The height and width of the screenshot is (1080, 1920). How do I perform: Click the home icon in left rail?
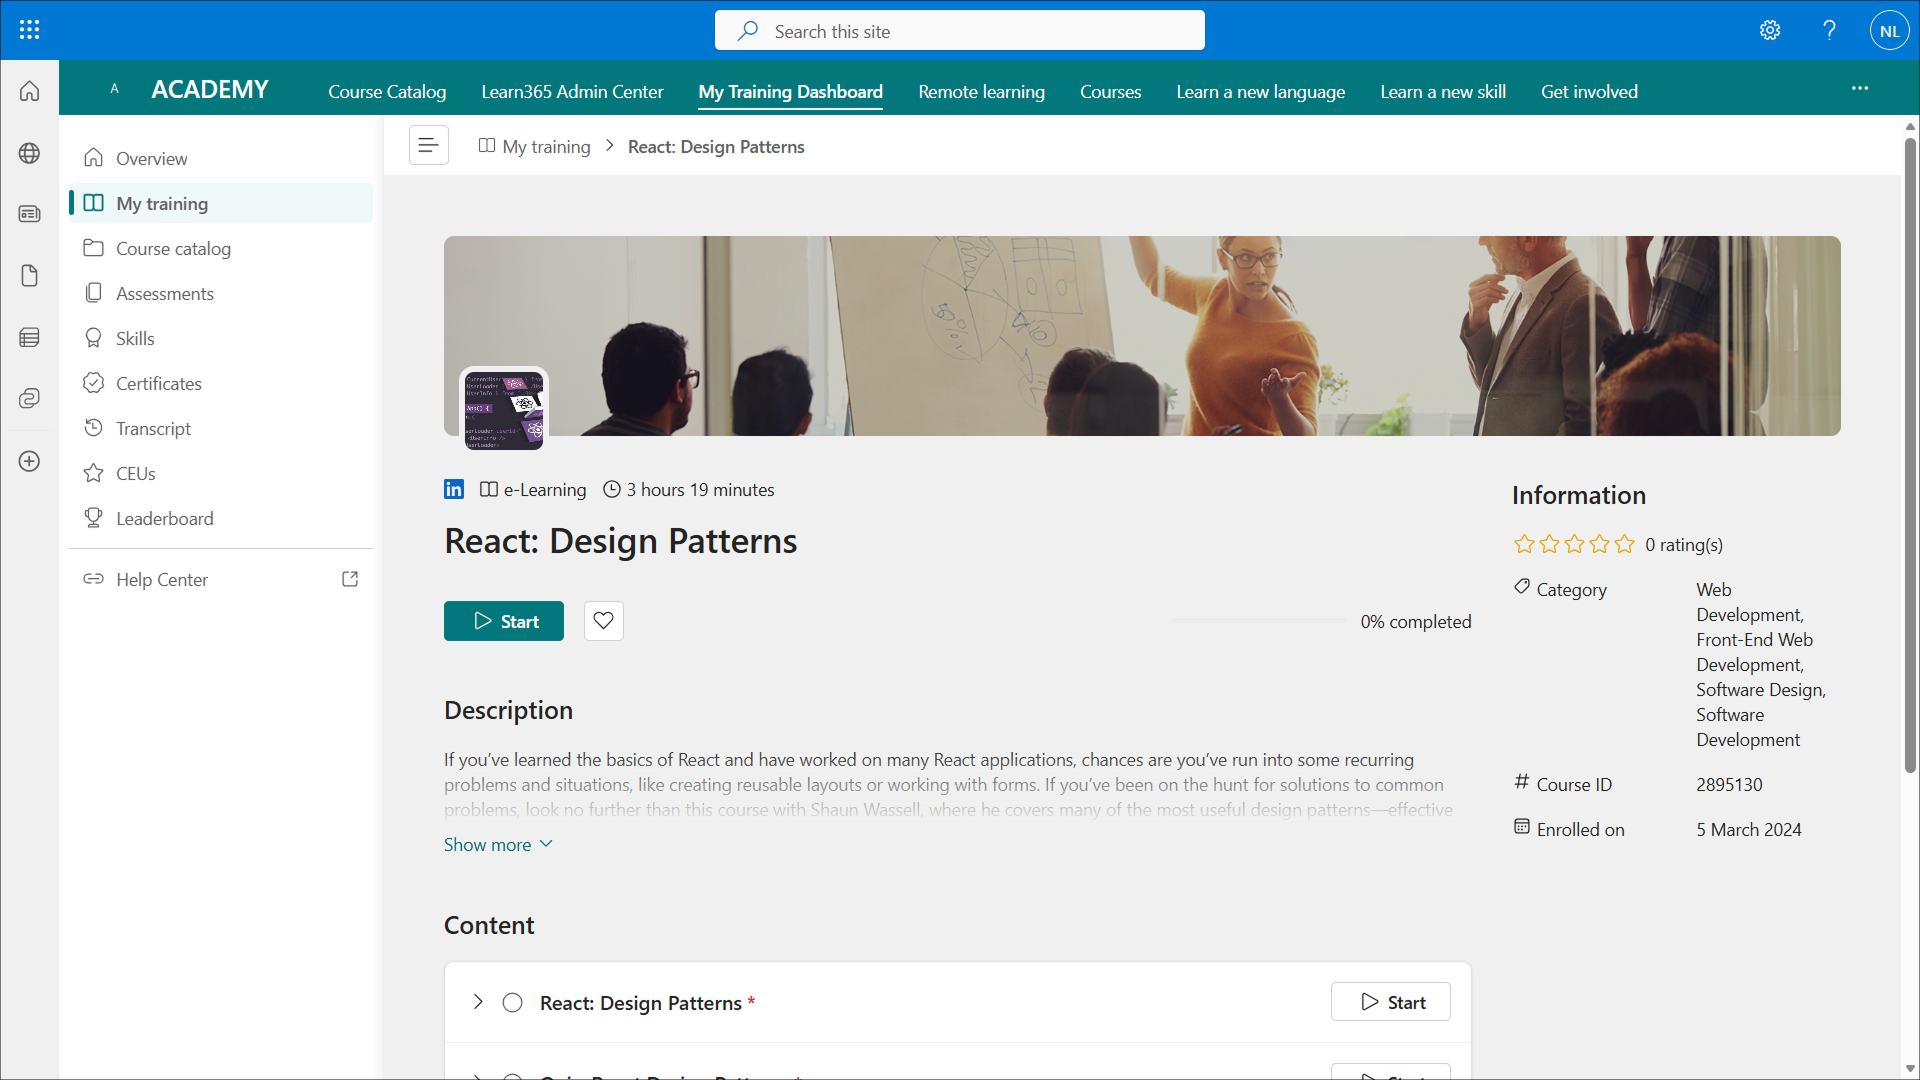pyautogui.click(x=29, y=91)
